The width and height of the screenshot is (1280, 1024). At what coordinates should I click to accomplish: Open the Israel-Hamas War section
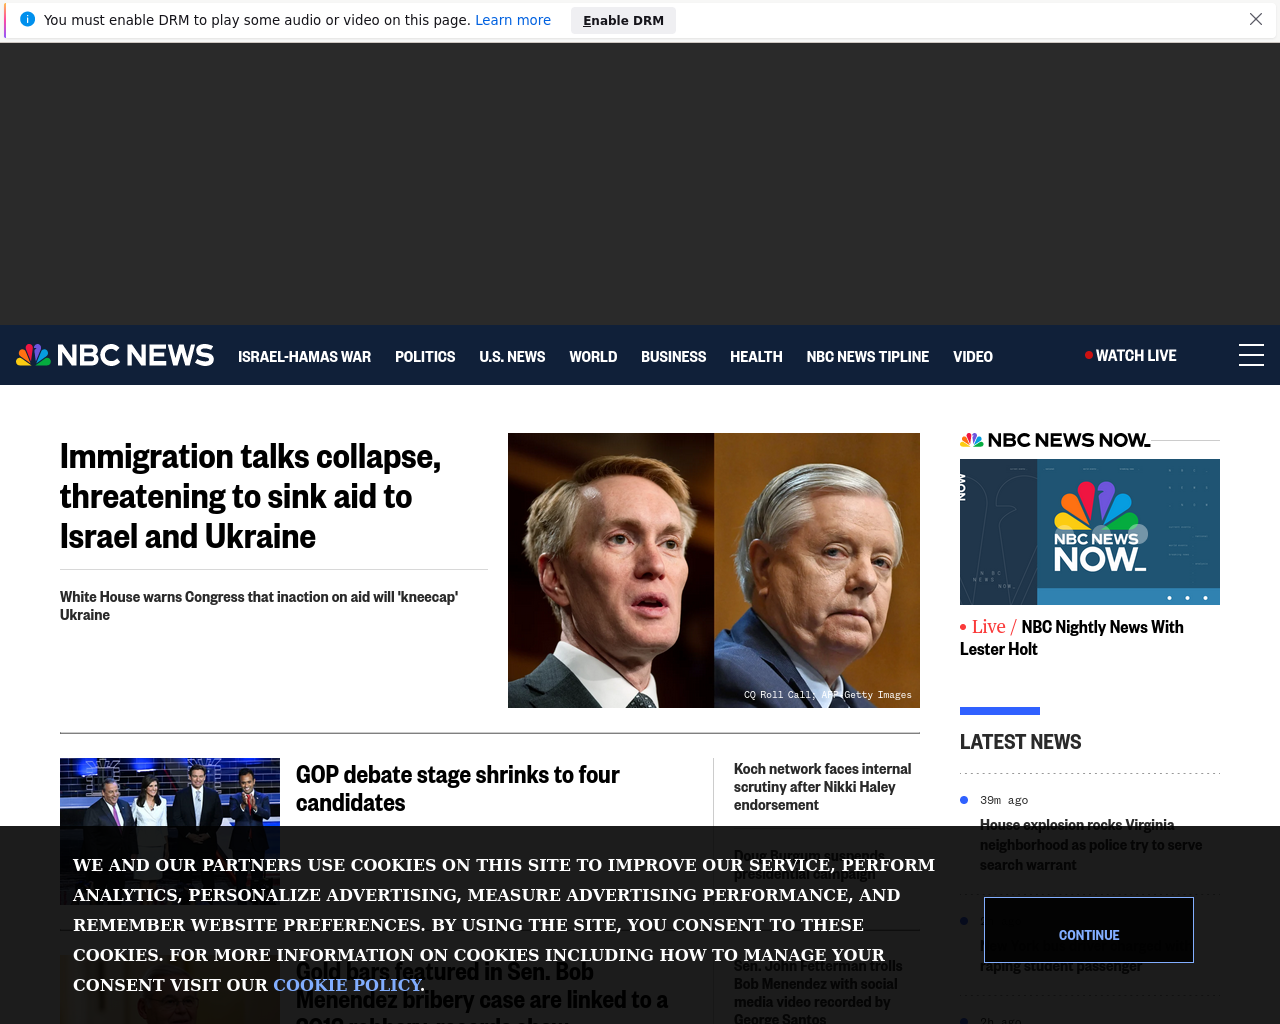(x=304, y=356)
